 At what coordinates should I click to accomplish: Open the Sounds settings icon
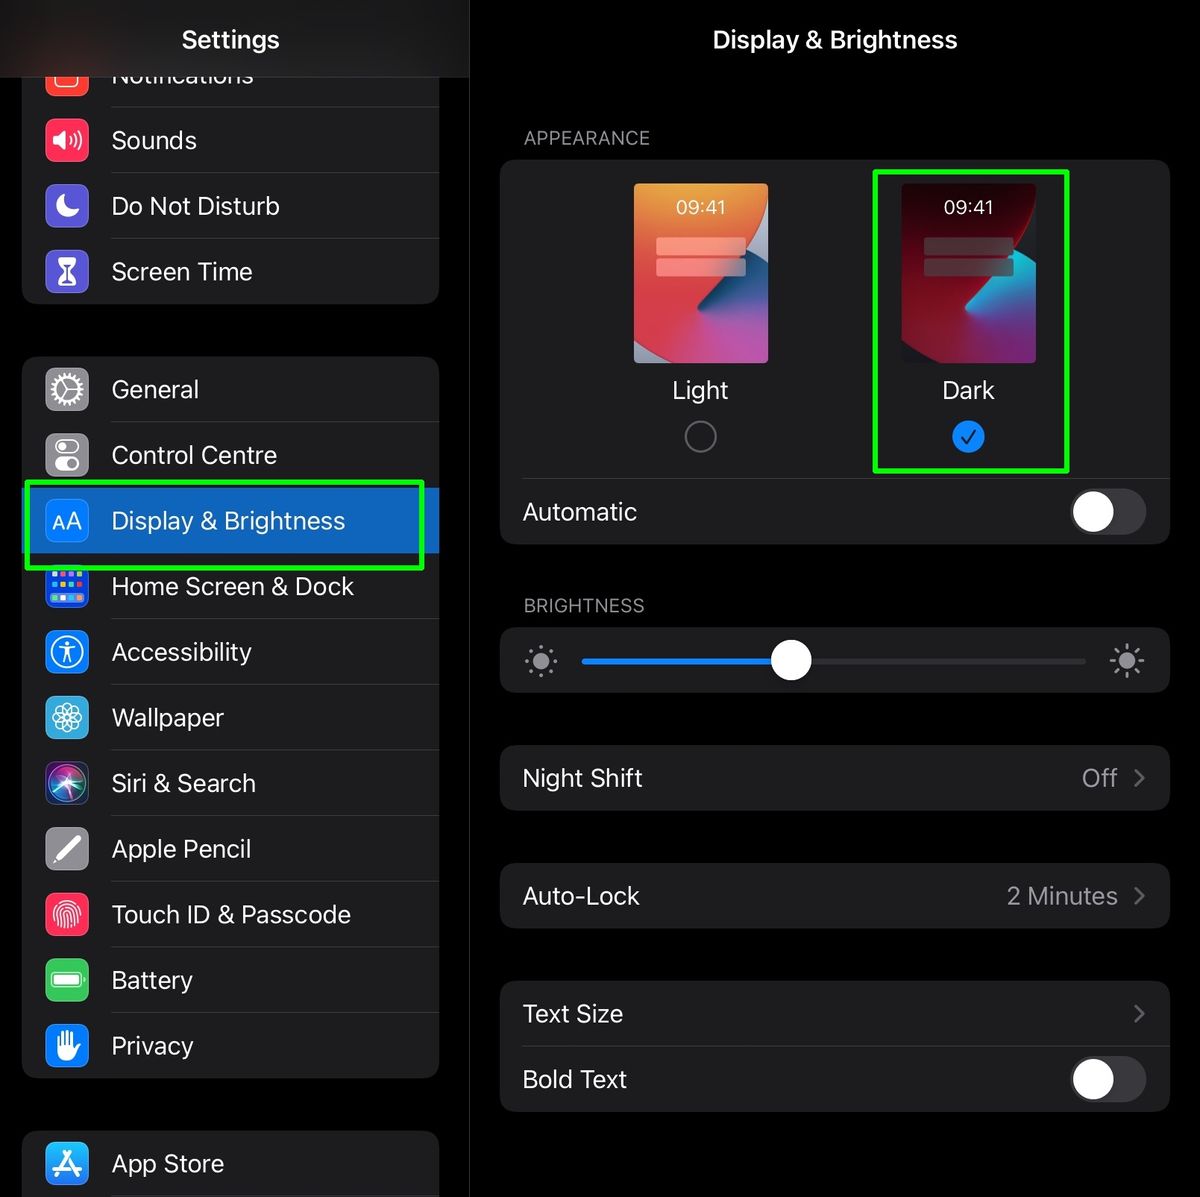click(66, 140)
